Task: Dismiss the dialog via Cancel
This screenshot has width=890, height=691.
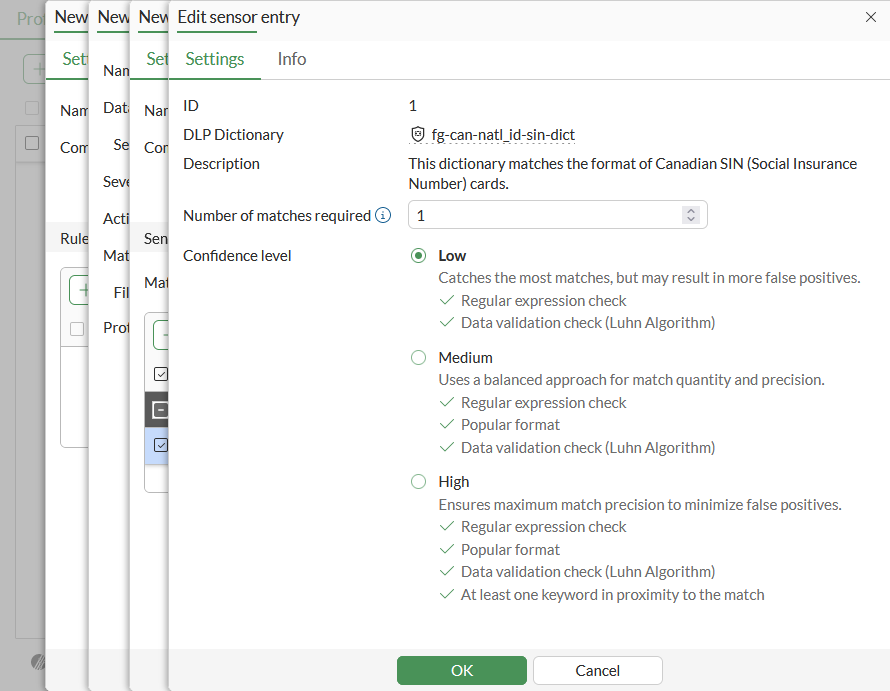Action: (x=597, y=670)
